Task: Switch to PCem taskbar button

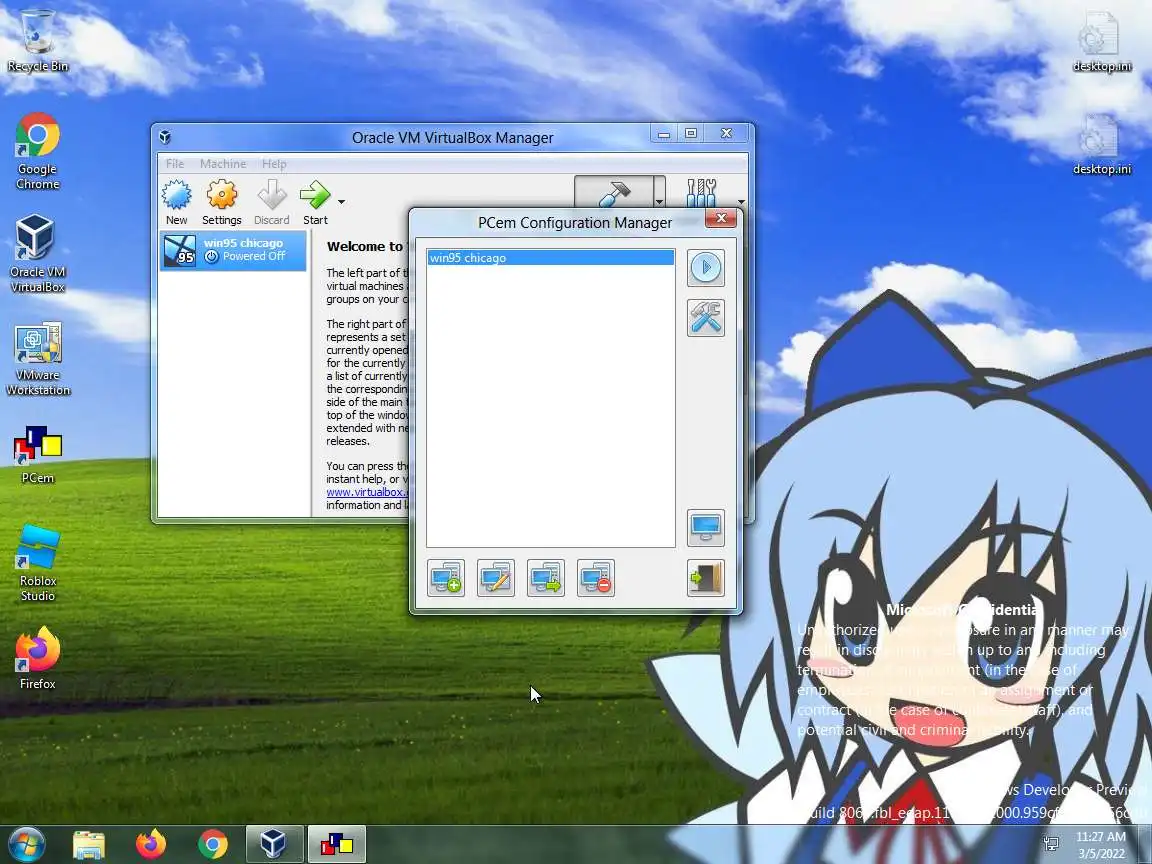Action: tap(336, 844)
